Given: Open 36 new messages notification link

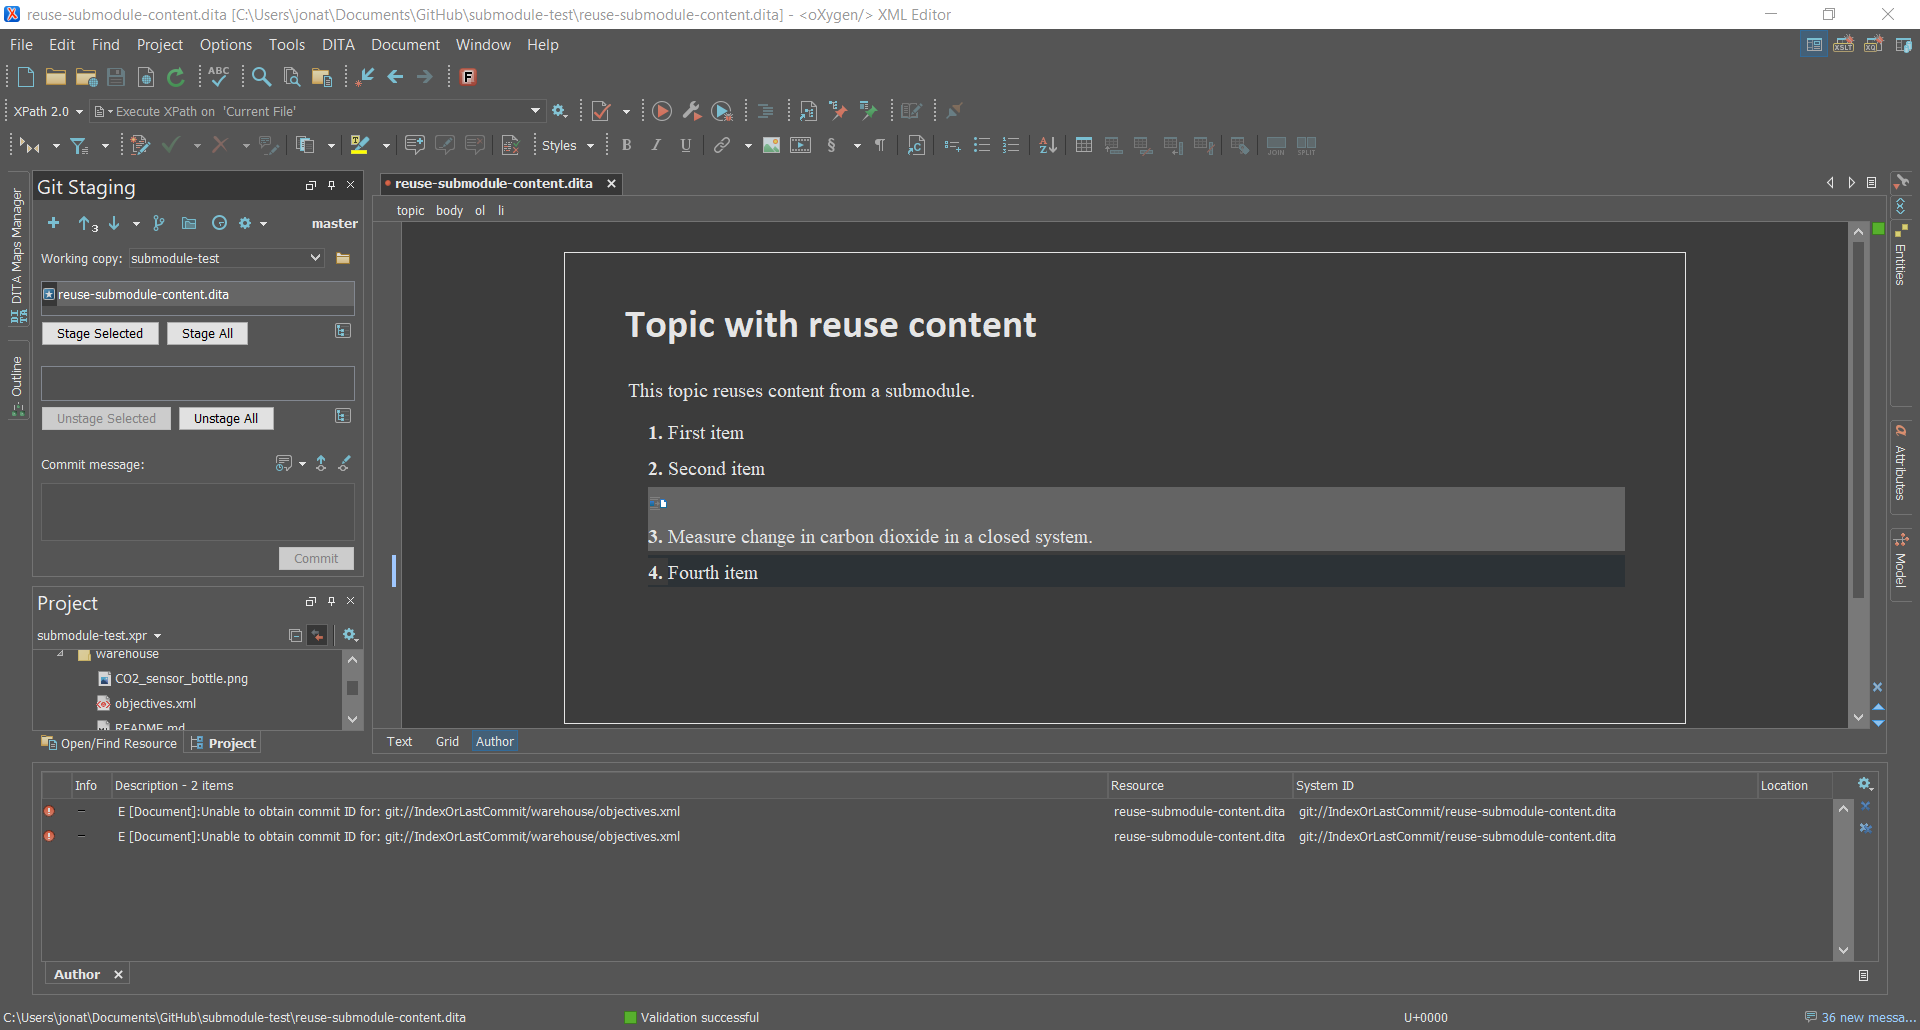Looking at the screenshot, I should pos(1860,1017).
